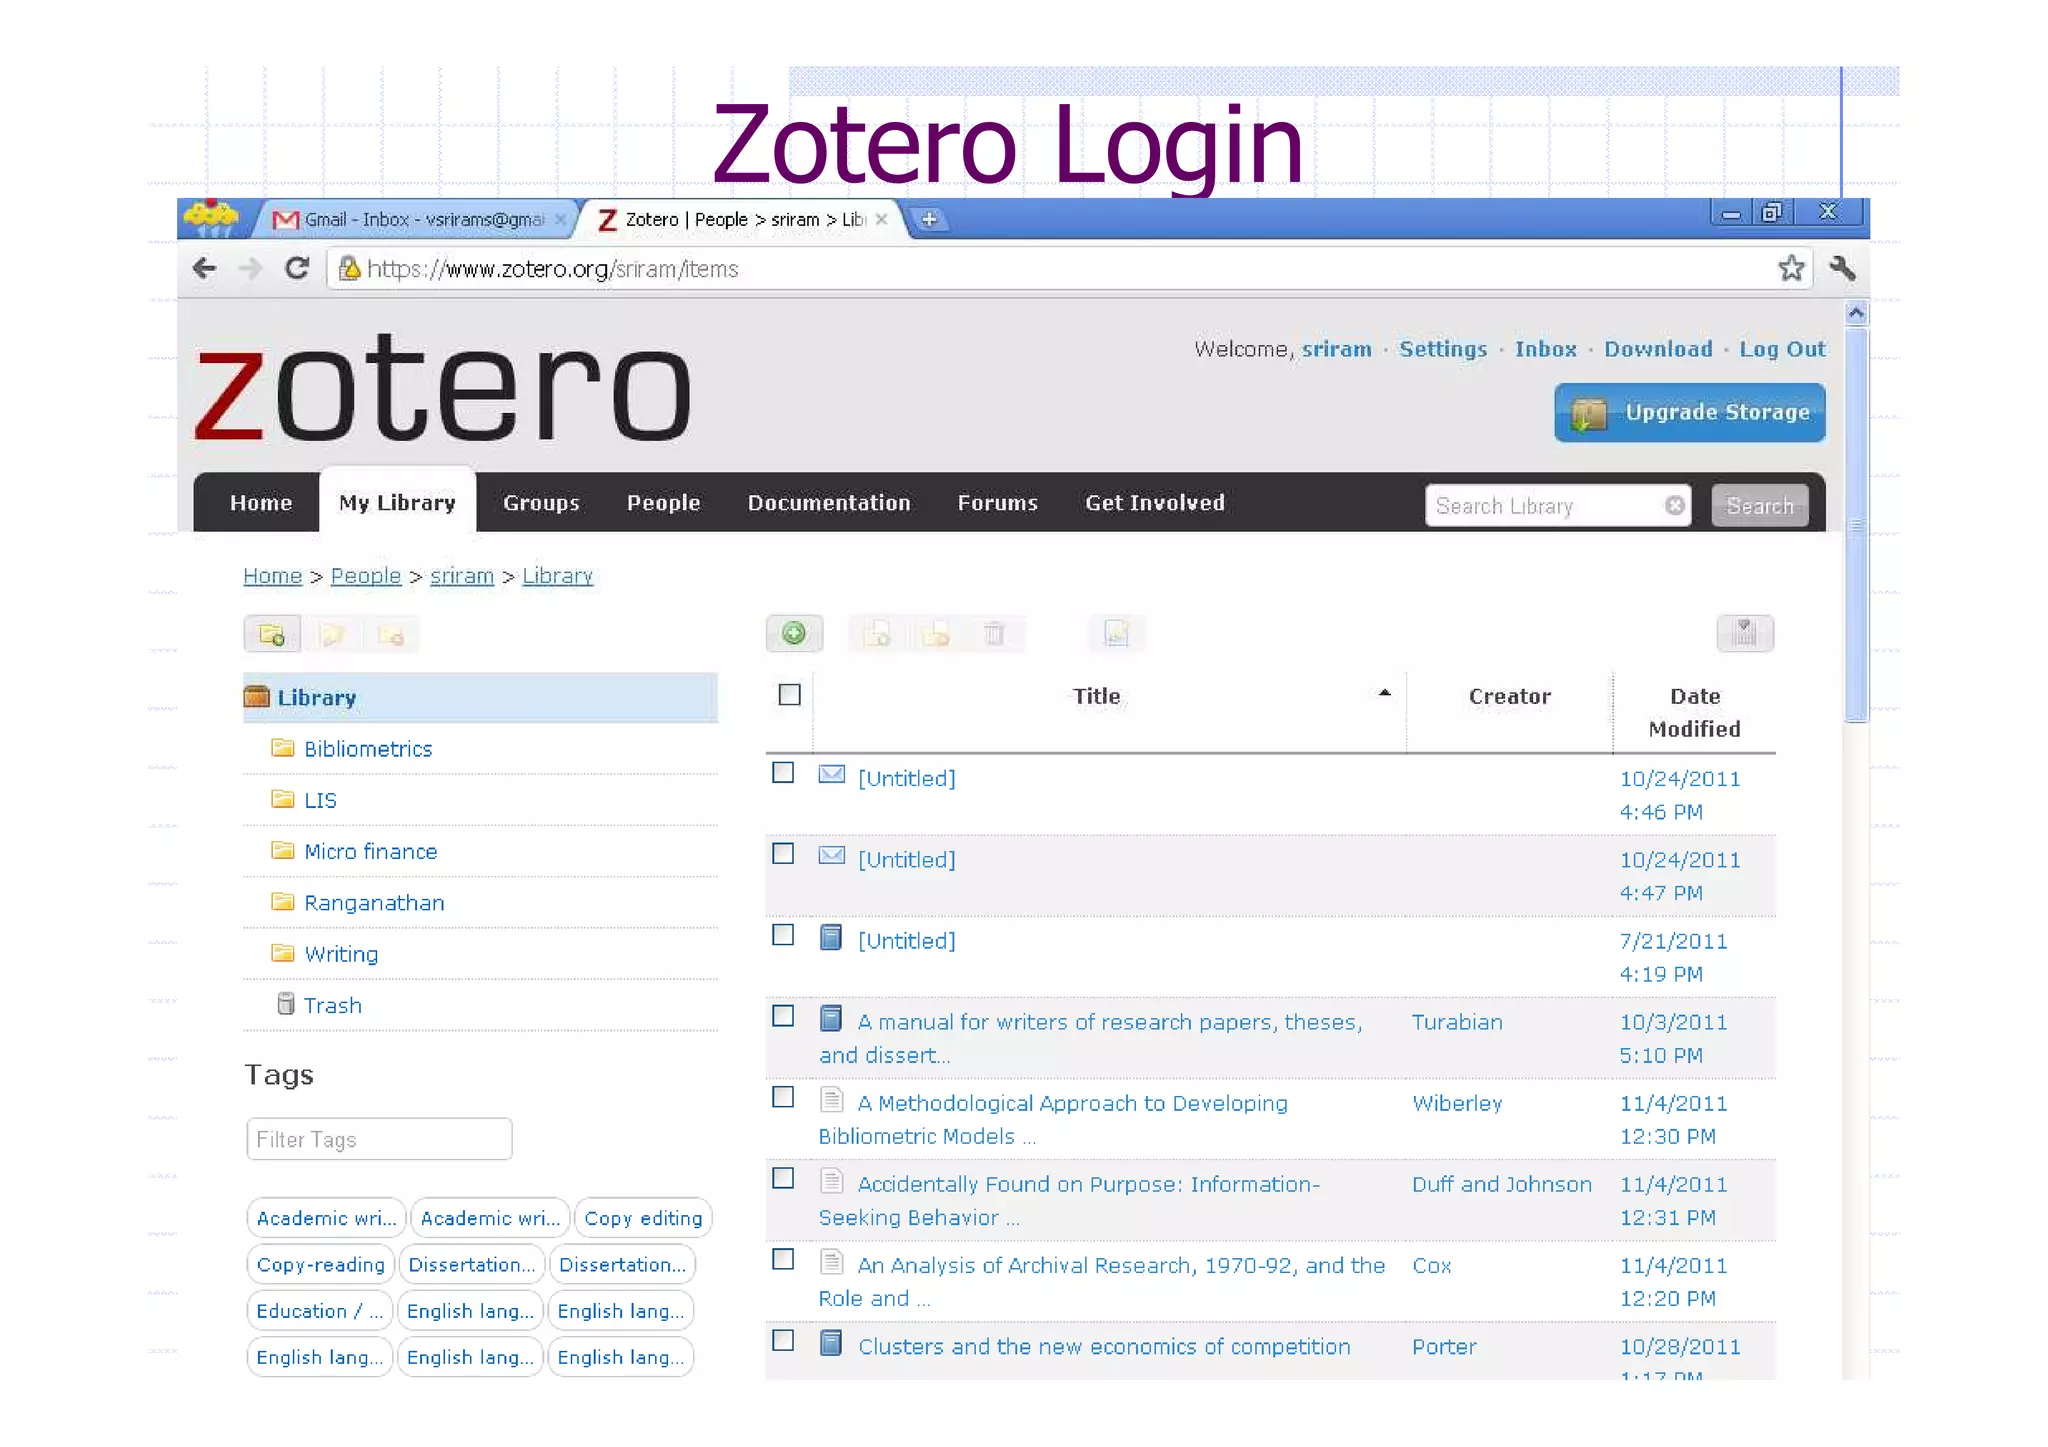Click the rename collection icon

(331, 634)
